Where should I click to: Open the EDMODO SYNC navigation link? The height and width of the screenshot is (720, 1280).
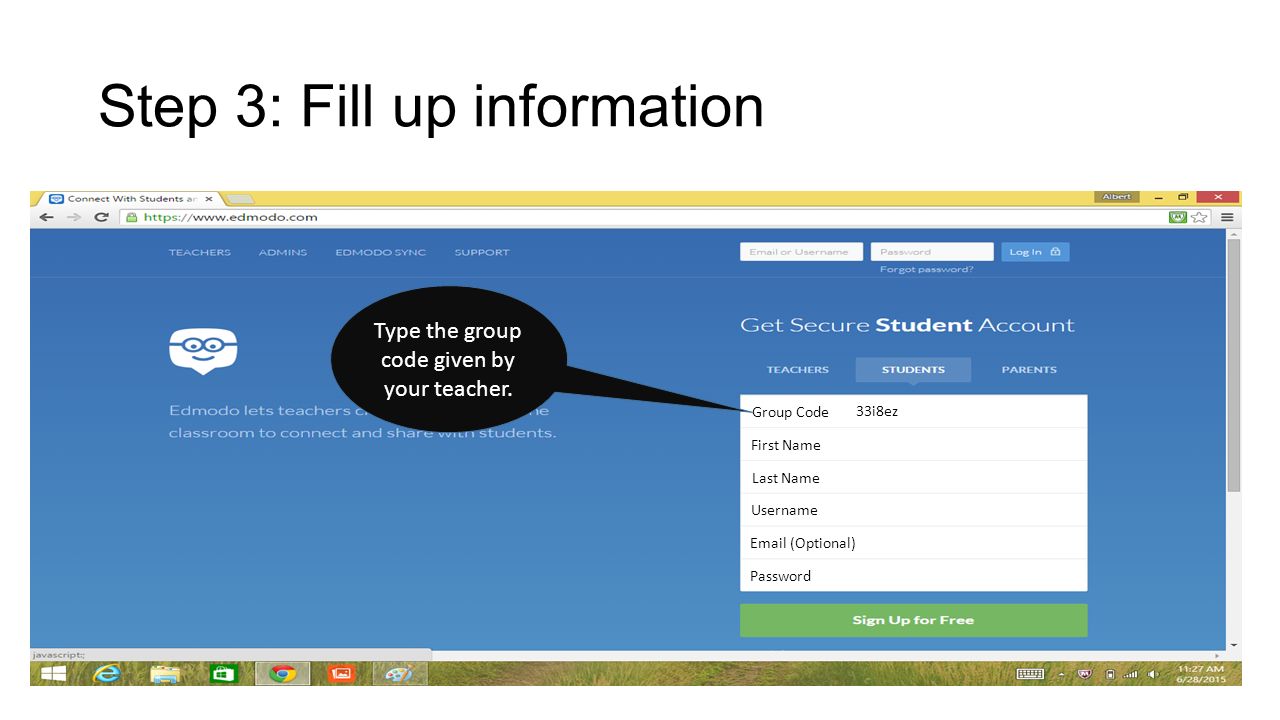(x=380, y=252)
